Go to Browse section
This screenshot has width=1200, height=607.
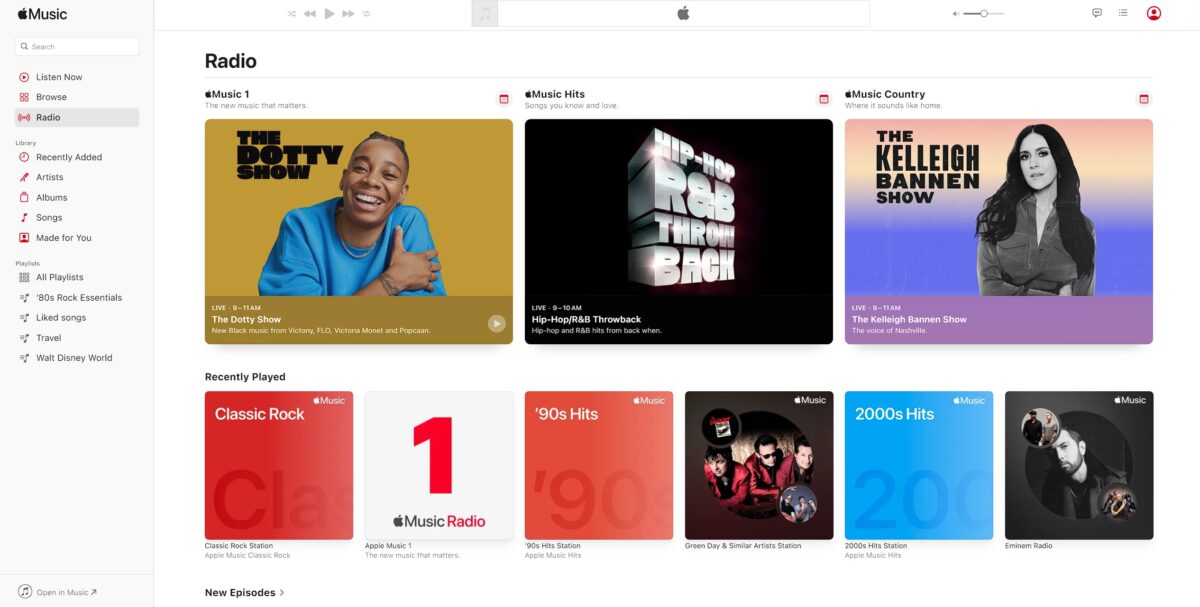(x=77, y=97)
